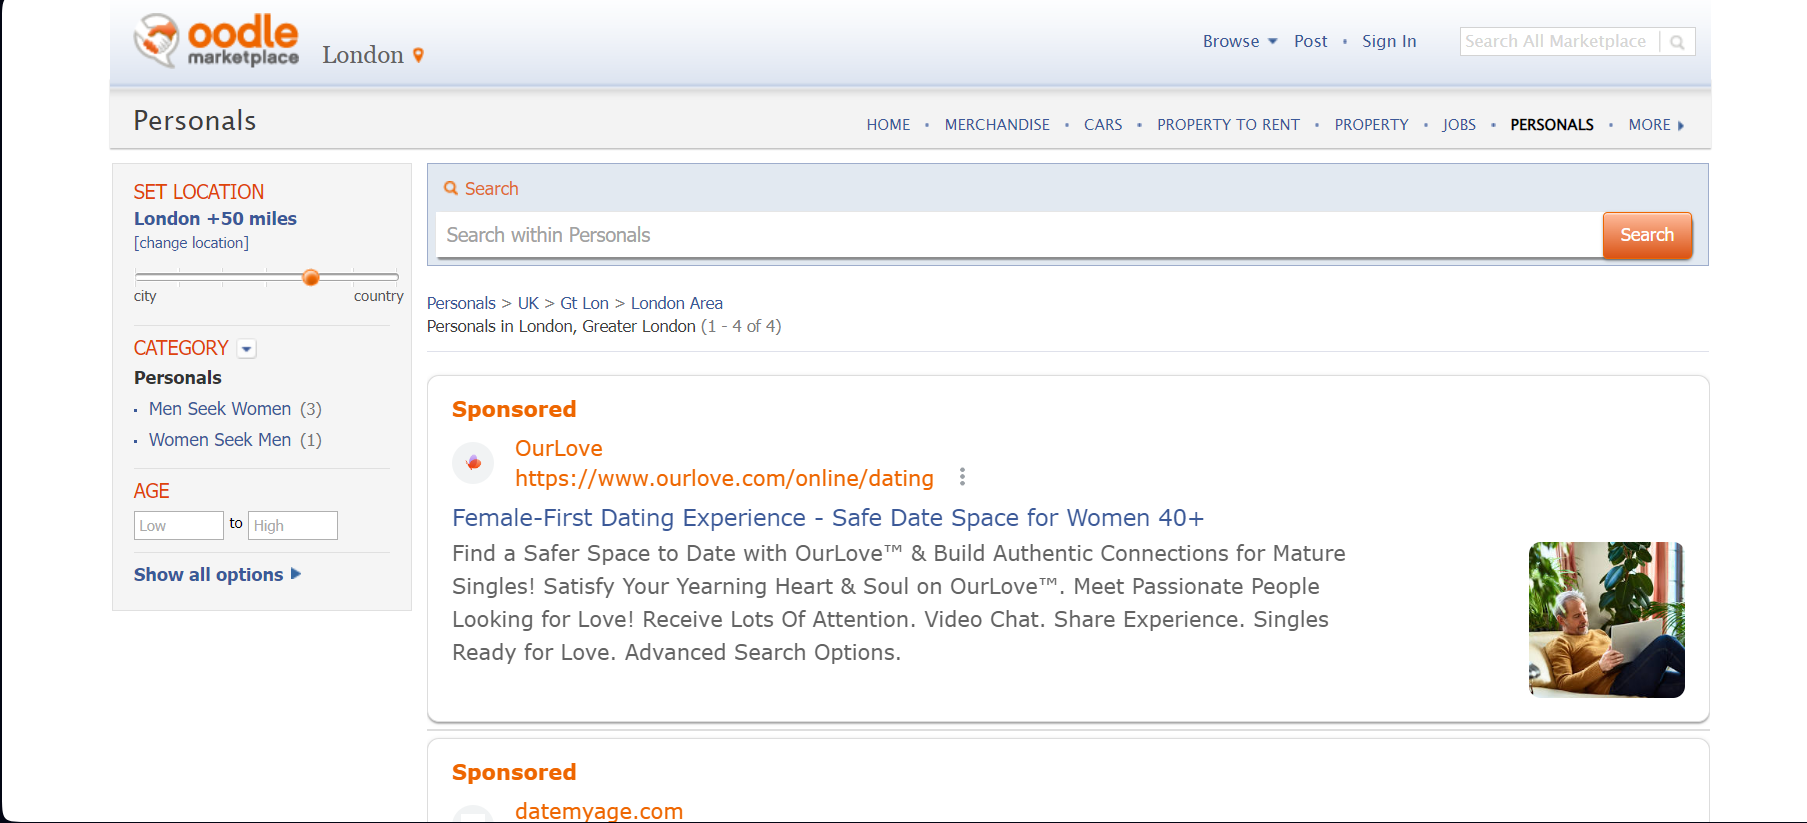The width and height of the screenshot is (1807, 823).
Task: Filter by Men Seek Women
Action: 220,409
